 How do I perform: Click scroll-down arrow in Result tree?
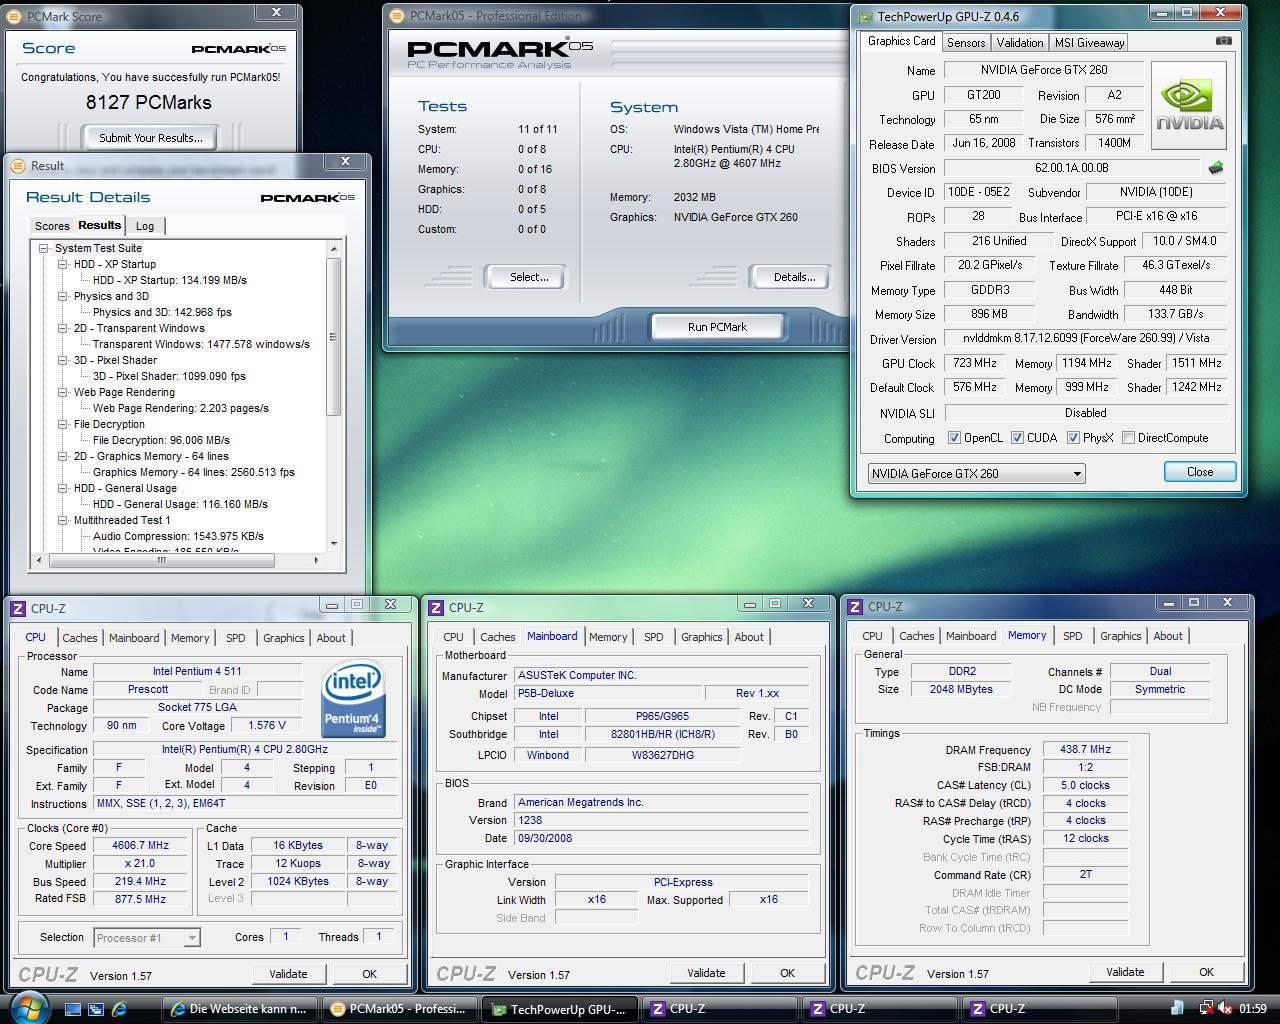click(334, 543)
